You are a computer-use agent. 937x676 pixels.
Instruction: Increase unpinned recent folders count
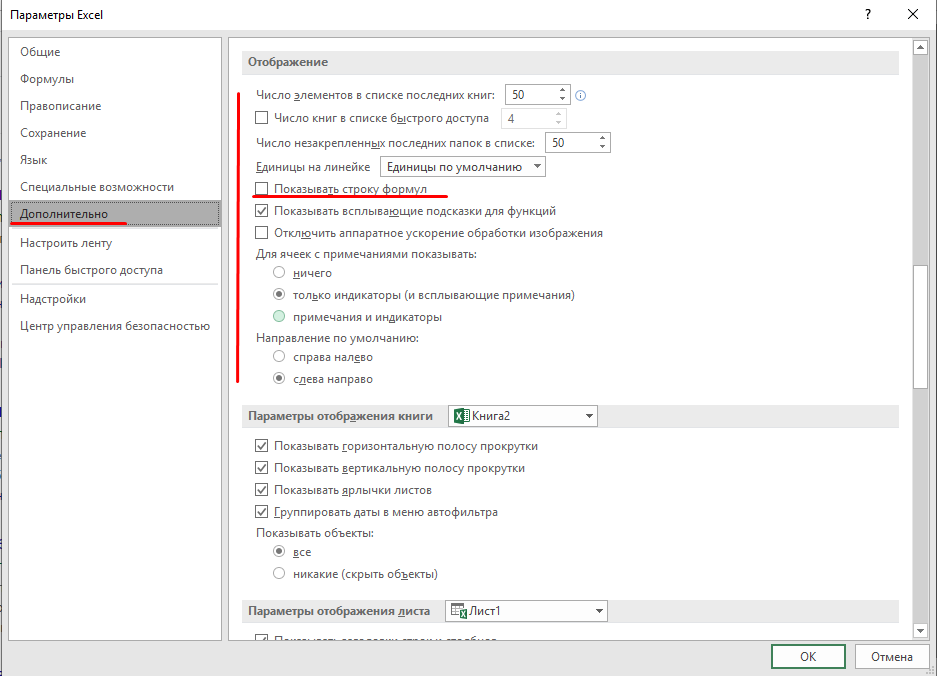(602, 138)
